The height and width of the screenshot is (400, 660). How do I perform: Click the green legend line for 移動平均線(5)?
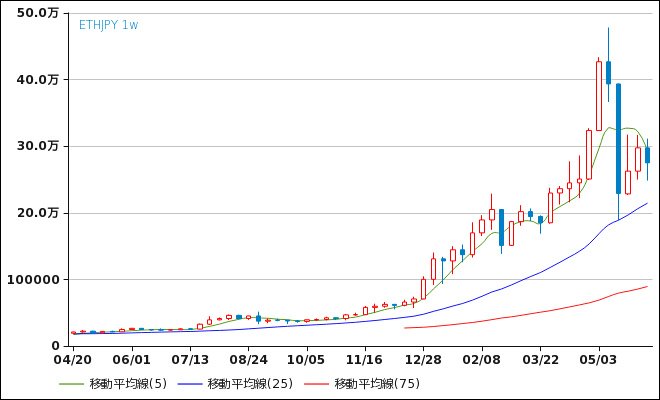72,384
